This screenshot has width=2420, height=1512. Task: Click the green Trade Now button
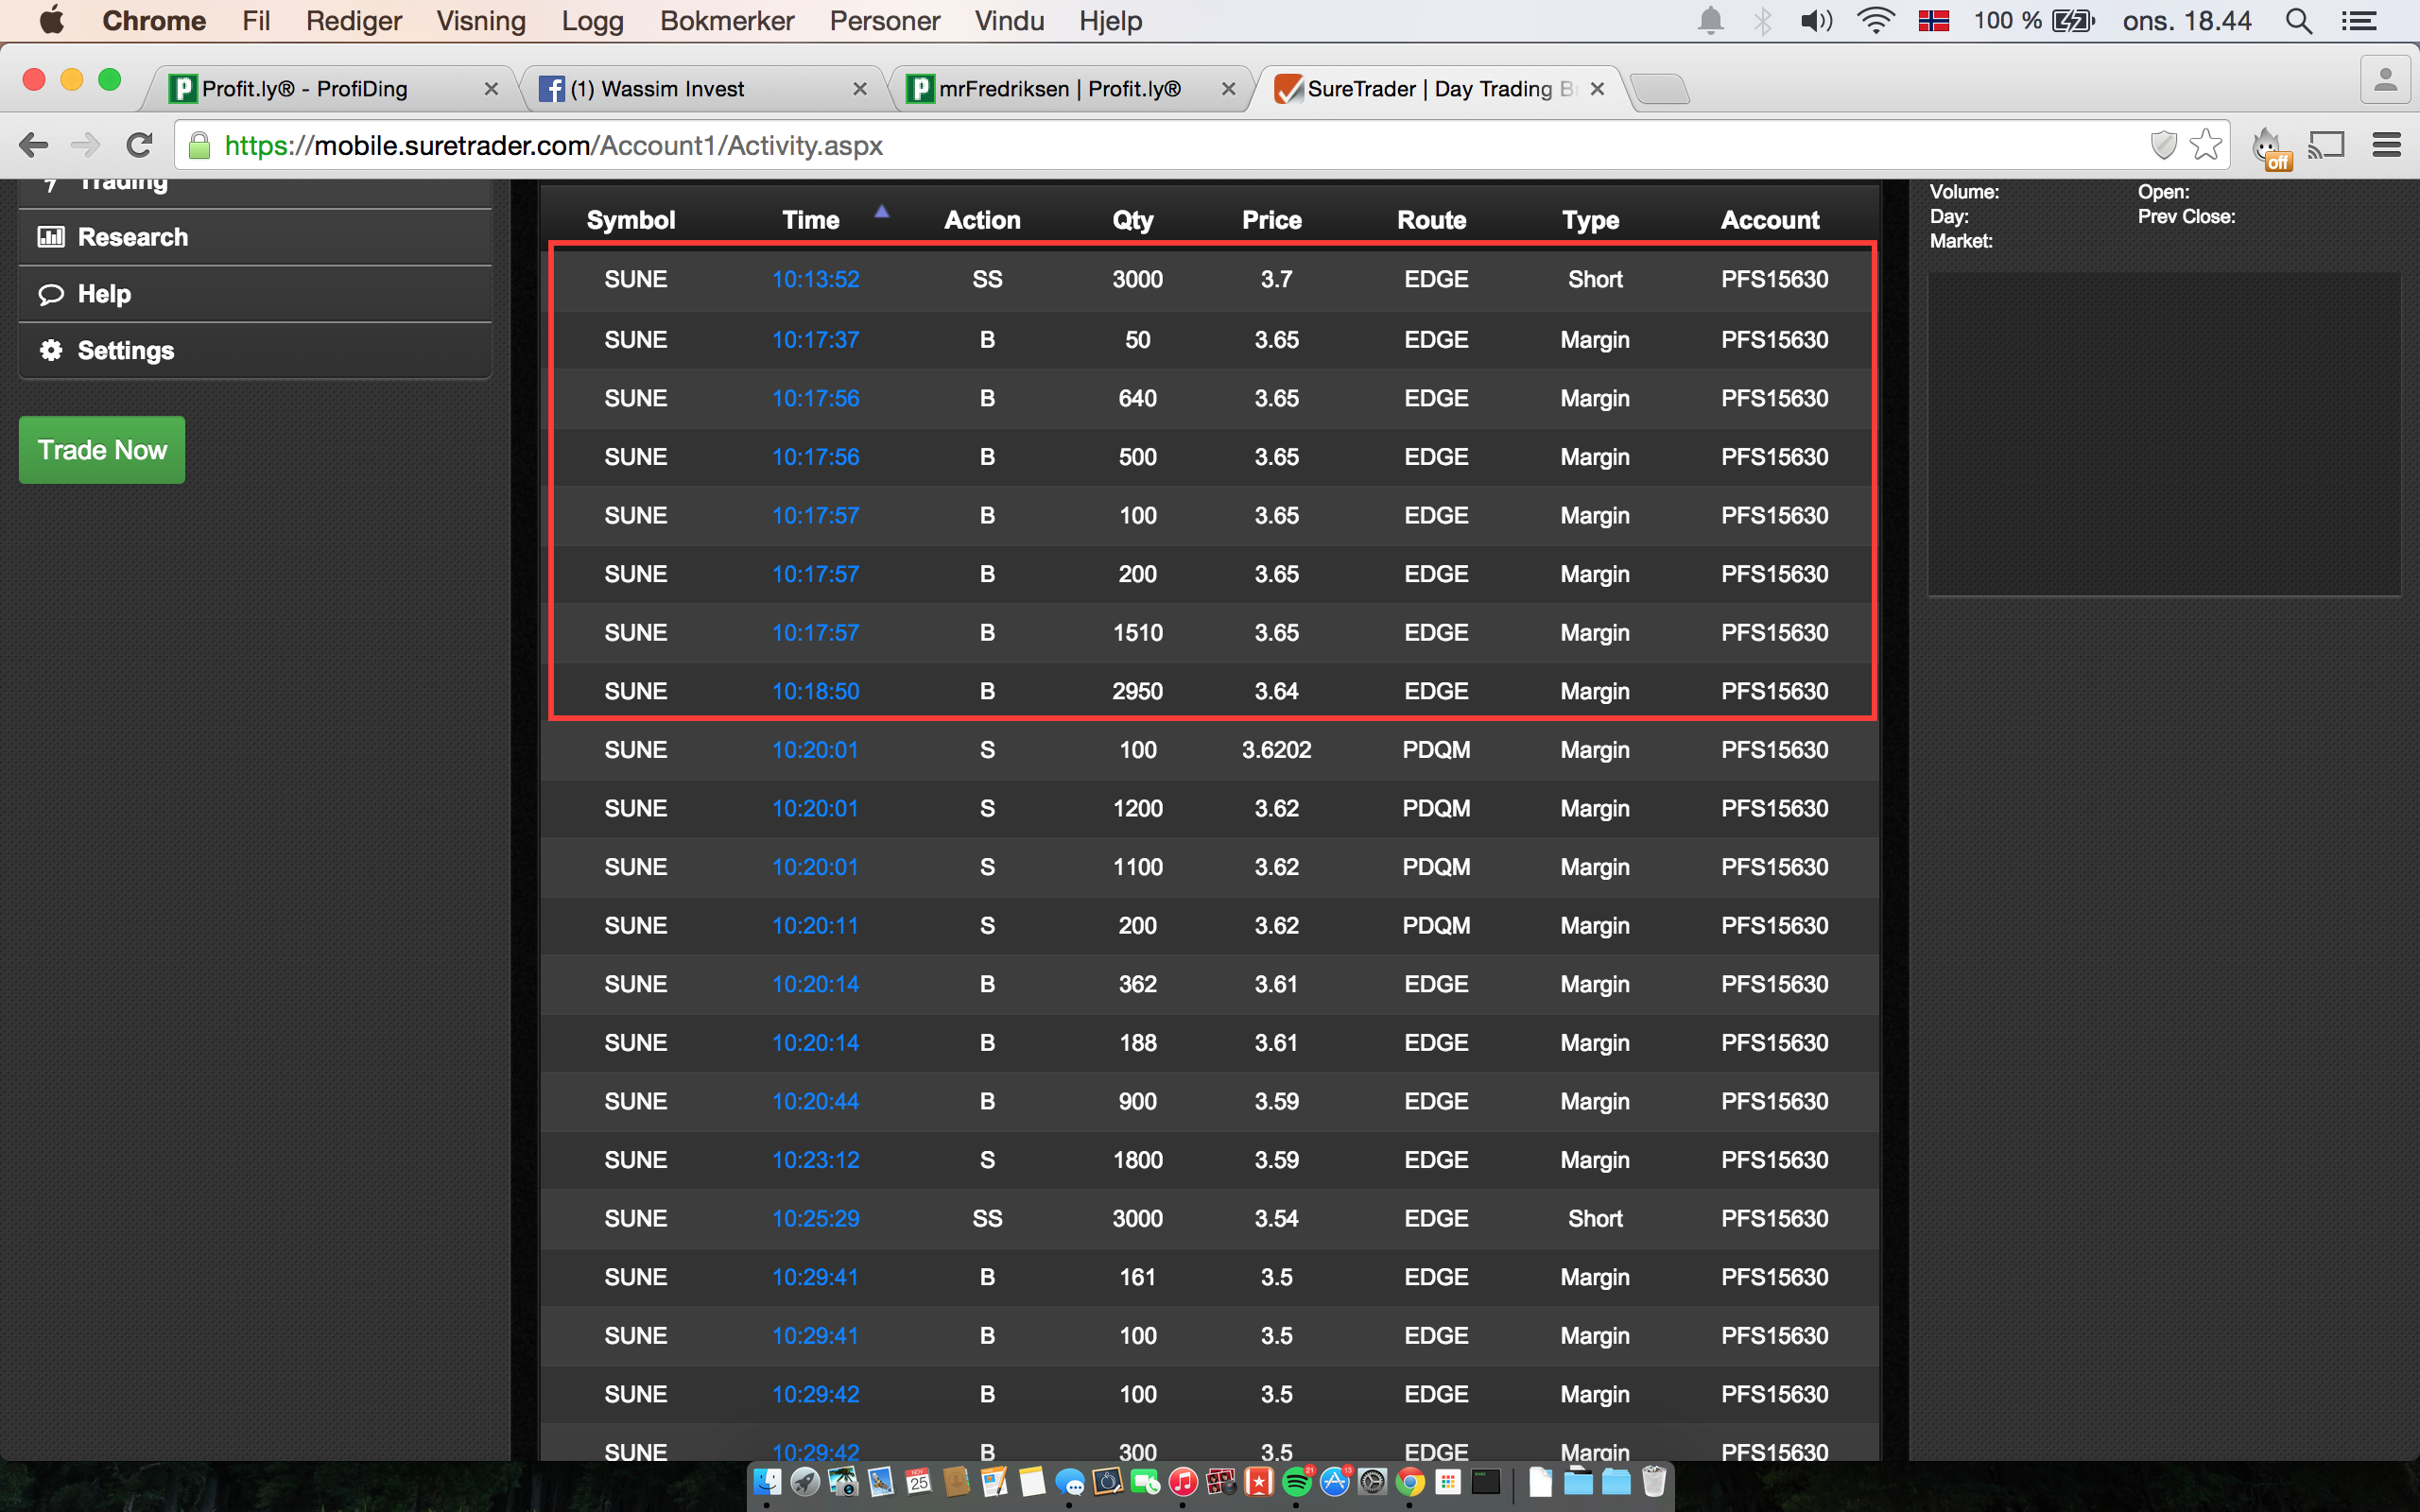pos(102,450)
